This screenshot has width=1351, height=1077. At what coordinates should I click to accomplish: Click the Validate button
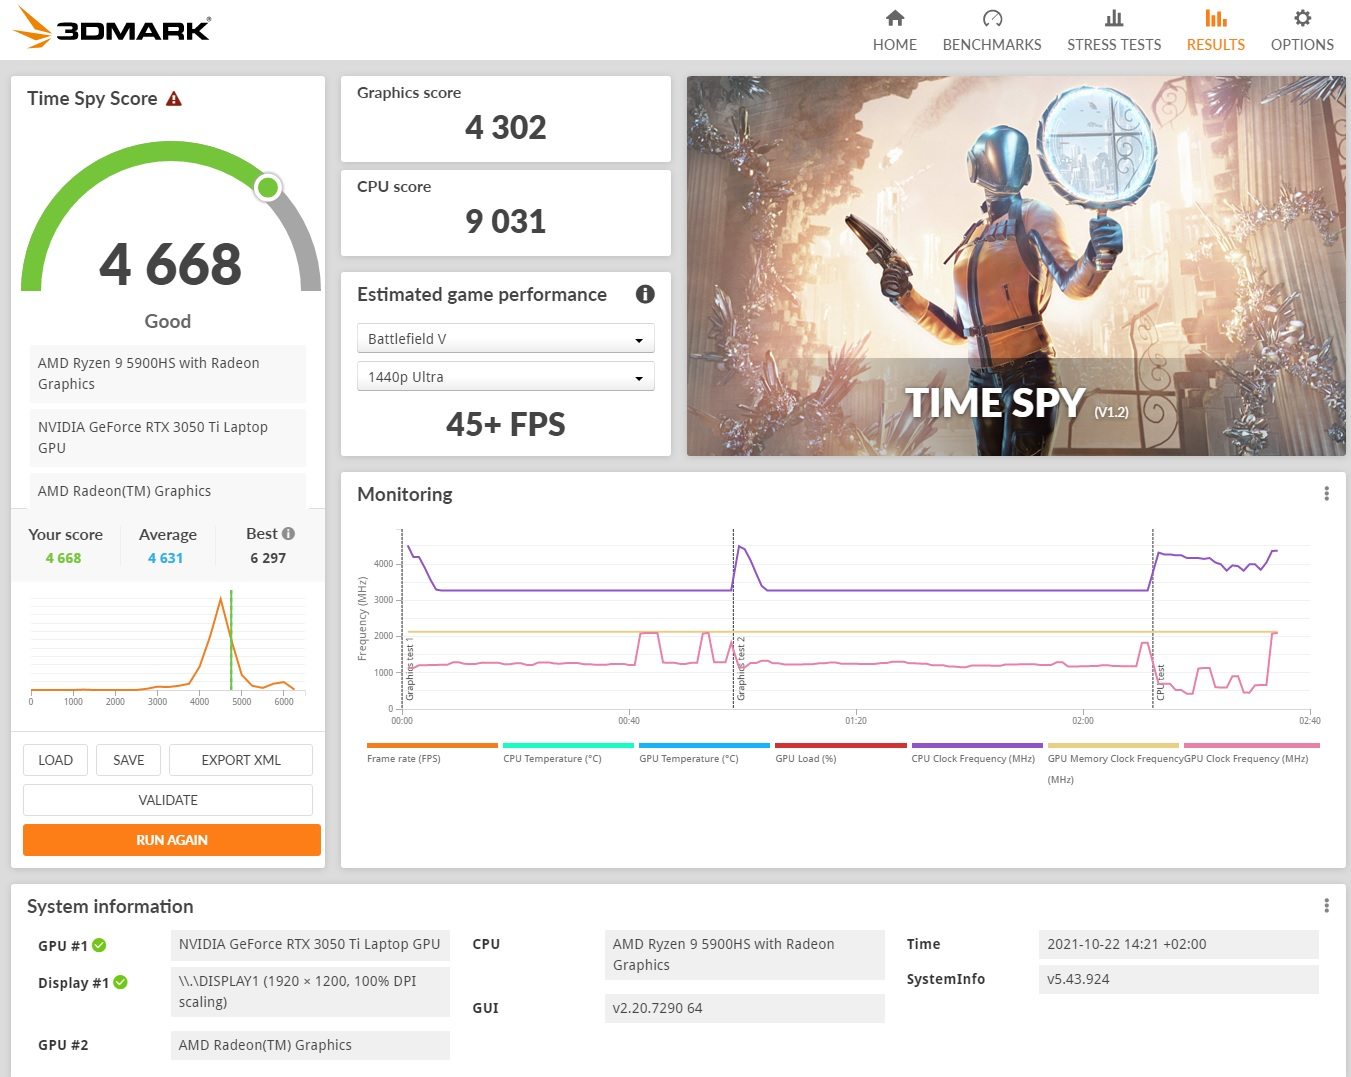coord(168,800)
